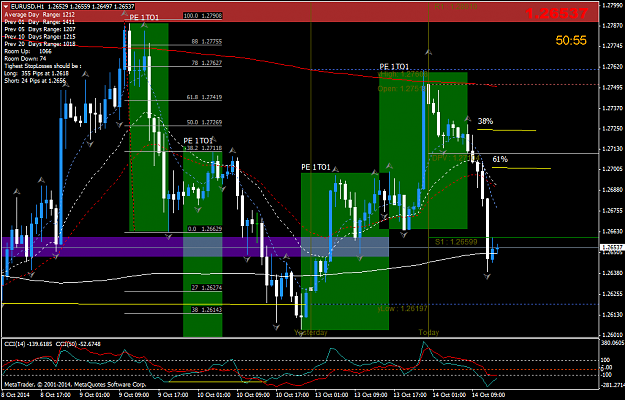Click '13 Oct 09:00' on the time axis
This screenshot has height=400, width=625.
click(371, 395)
